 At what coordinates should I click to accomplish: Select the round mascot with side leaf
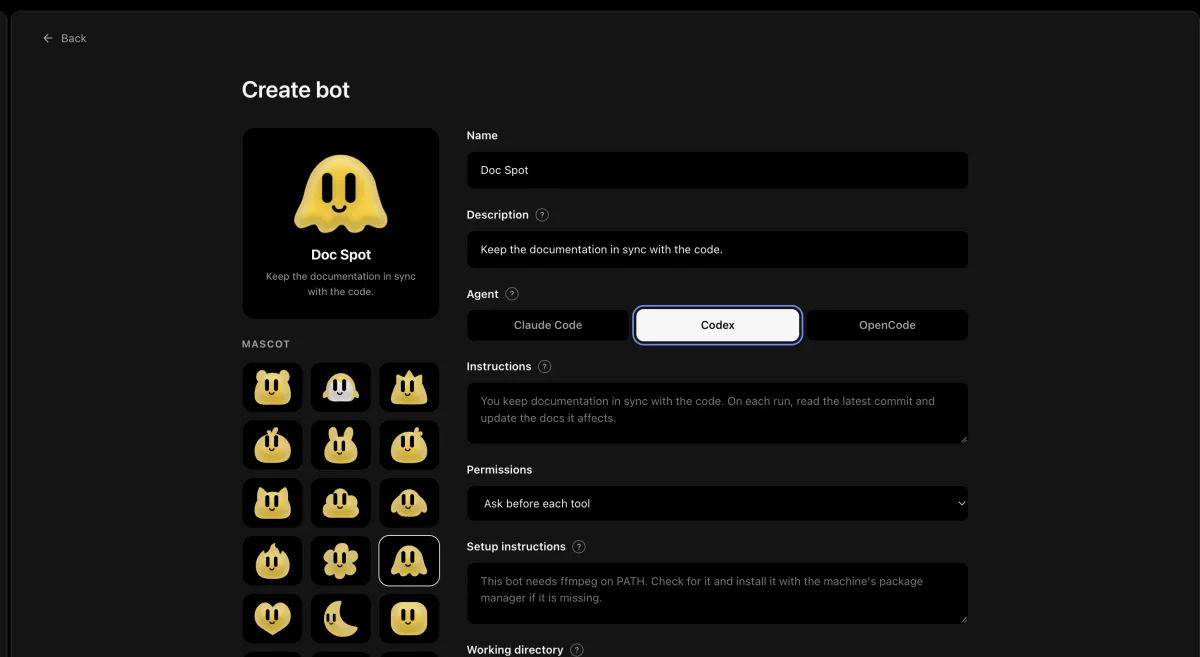tap(409, 445)
